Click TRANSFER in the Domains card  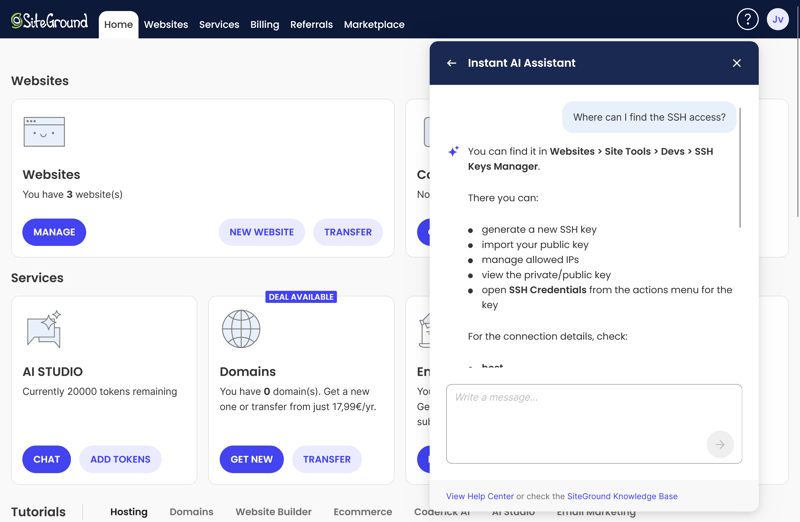[x=327, y=459]
